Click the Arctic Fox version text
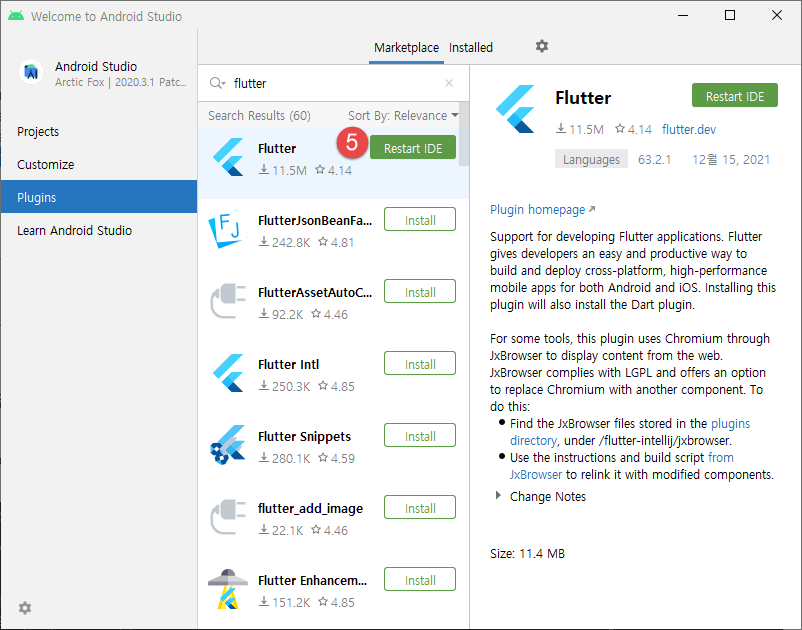802x630 pixels. [x=121, y=82]
